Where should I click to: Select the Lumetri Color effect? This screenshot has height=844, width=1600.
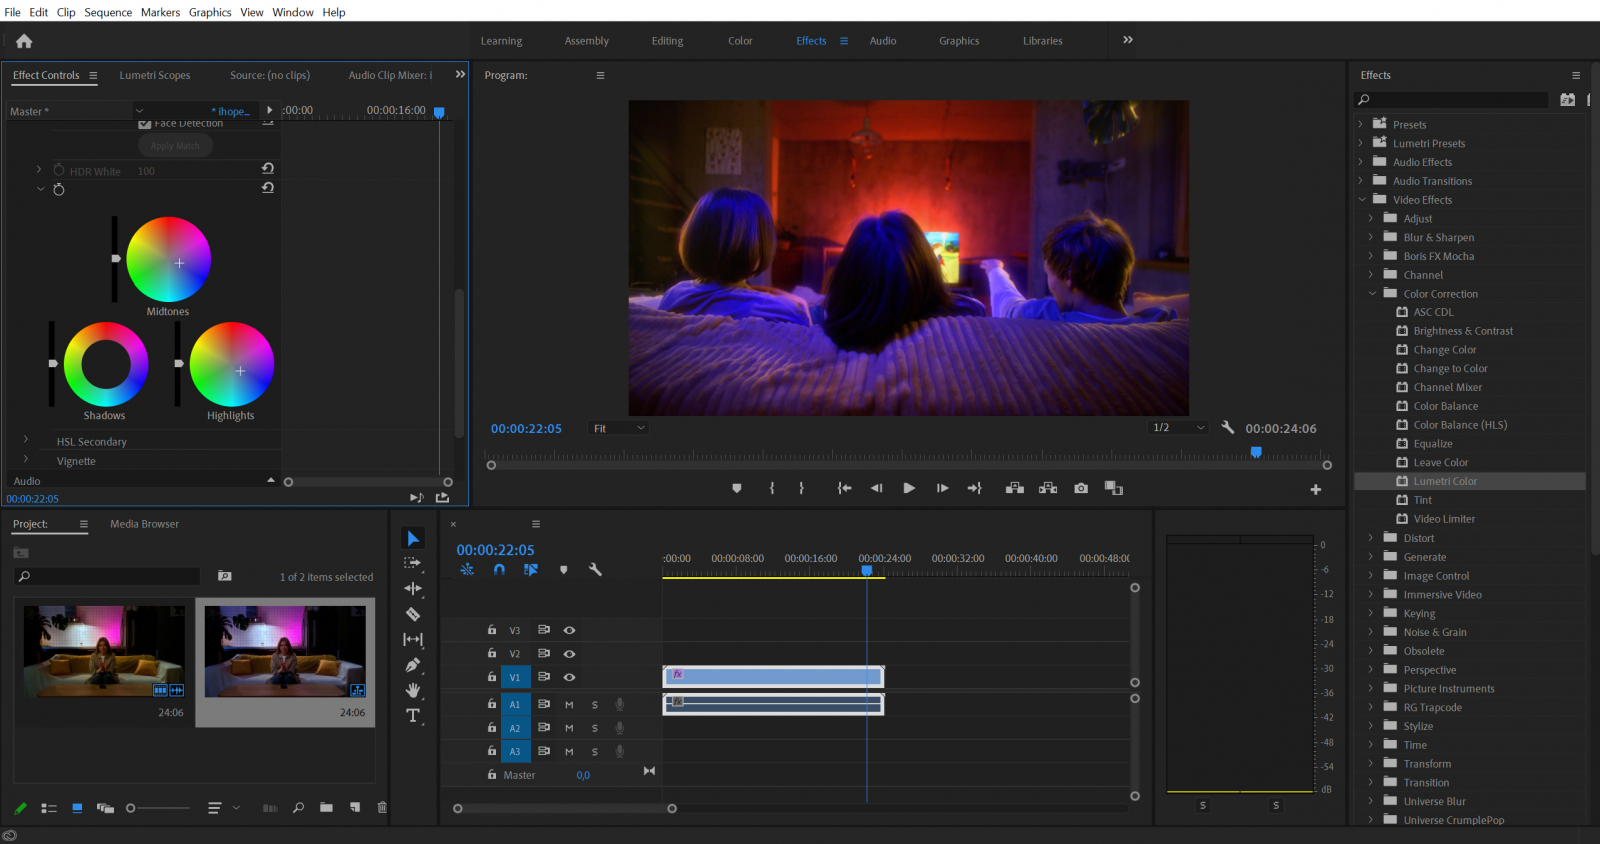[x=1445, y=481]
